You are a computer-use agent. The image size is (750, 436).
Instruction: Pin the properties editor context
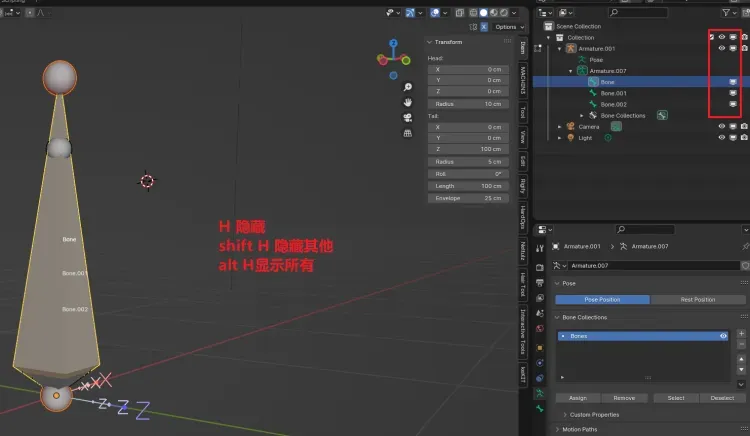point(745,246)
